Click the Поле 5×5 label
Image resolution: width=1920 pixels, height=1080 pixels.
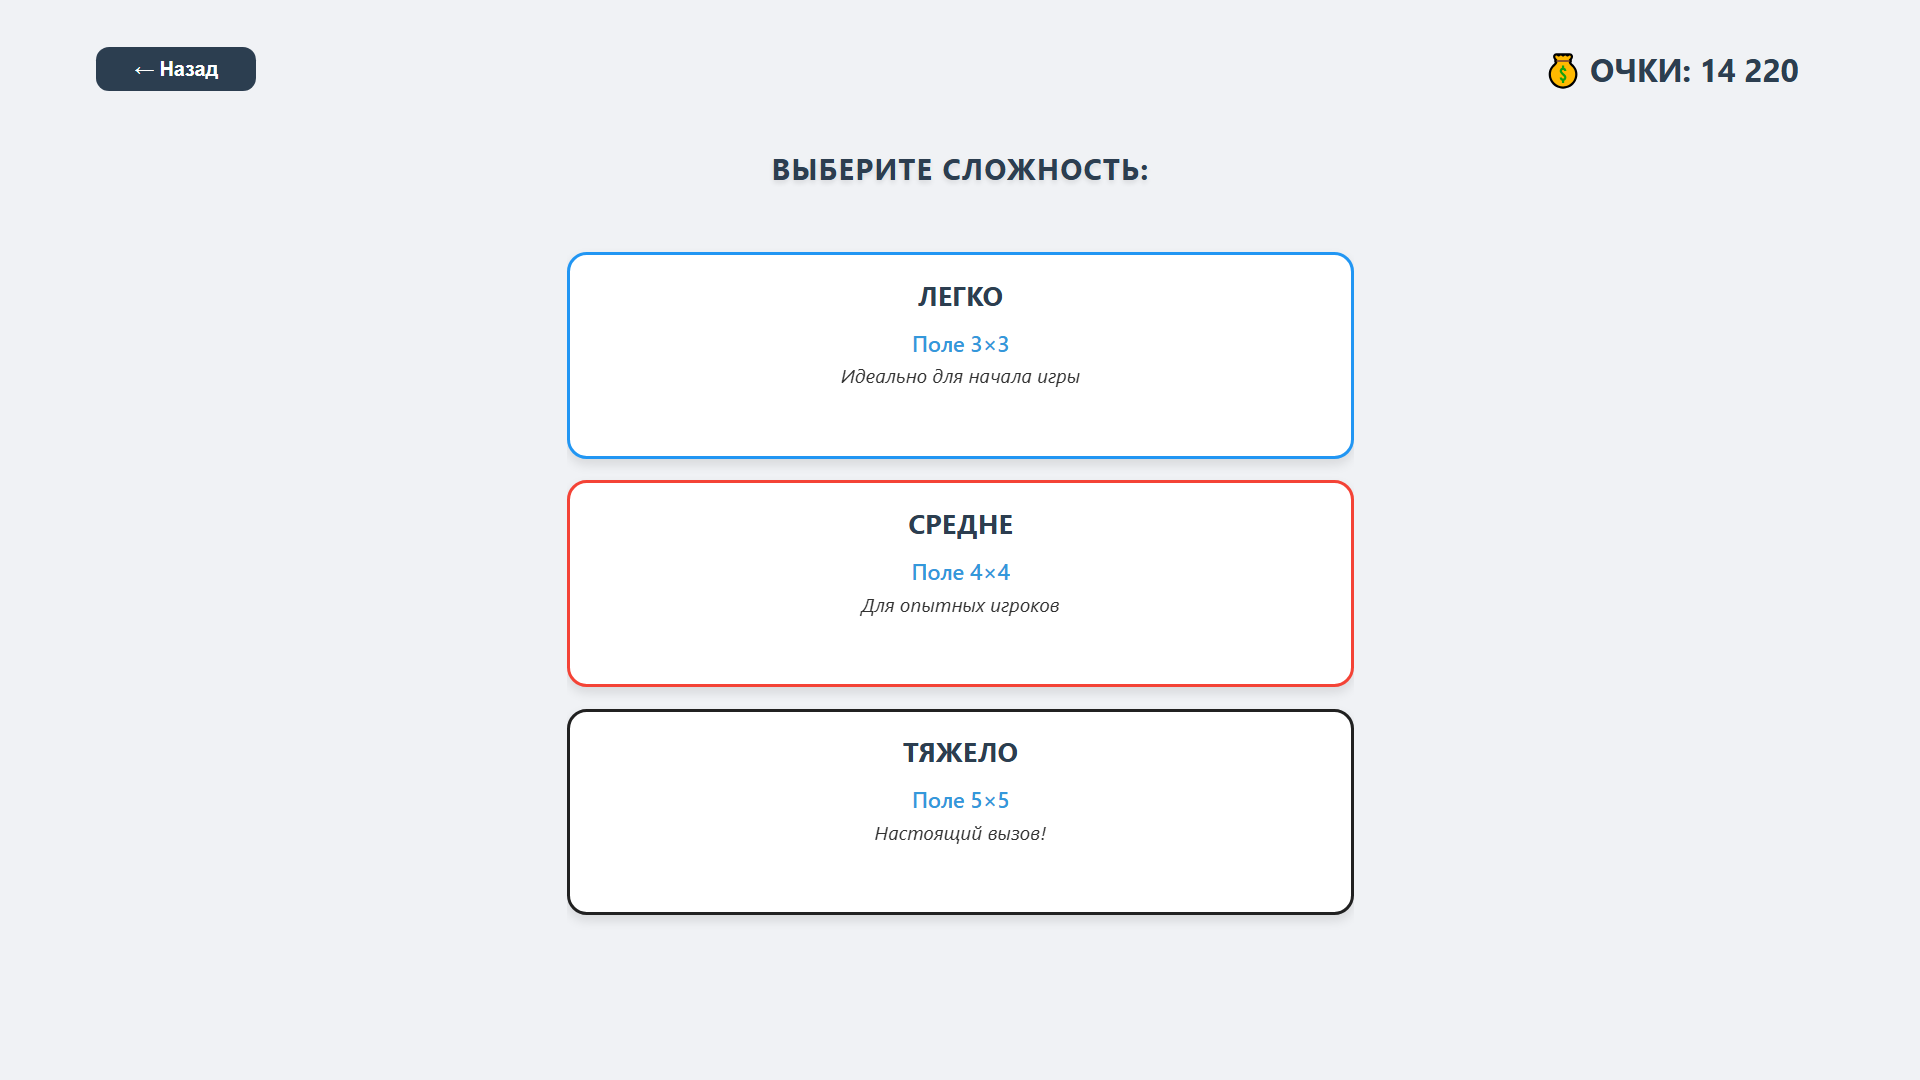(960, 800)
